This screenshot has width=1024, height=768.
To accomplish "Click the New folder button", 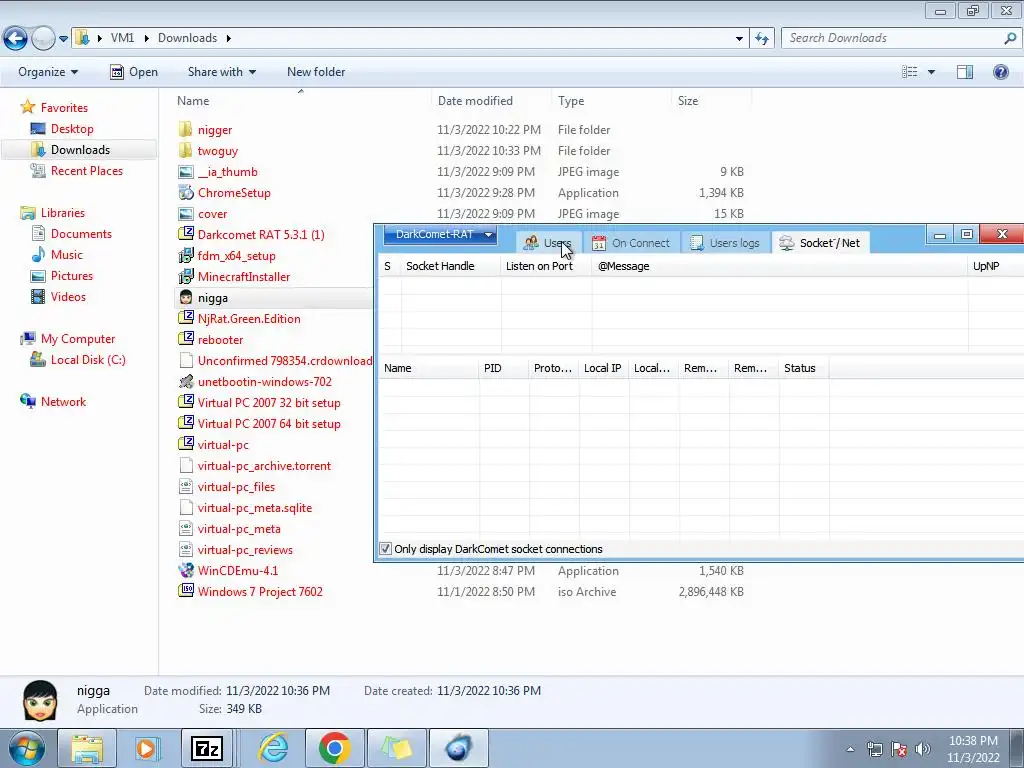I will coord(316,72).
